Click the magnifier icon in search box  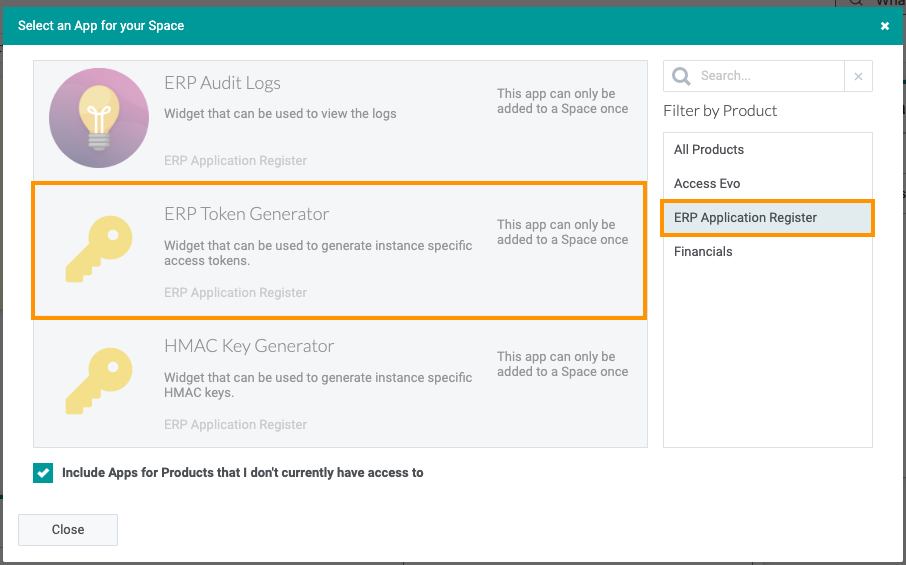click(x=681, y=76)
